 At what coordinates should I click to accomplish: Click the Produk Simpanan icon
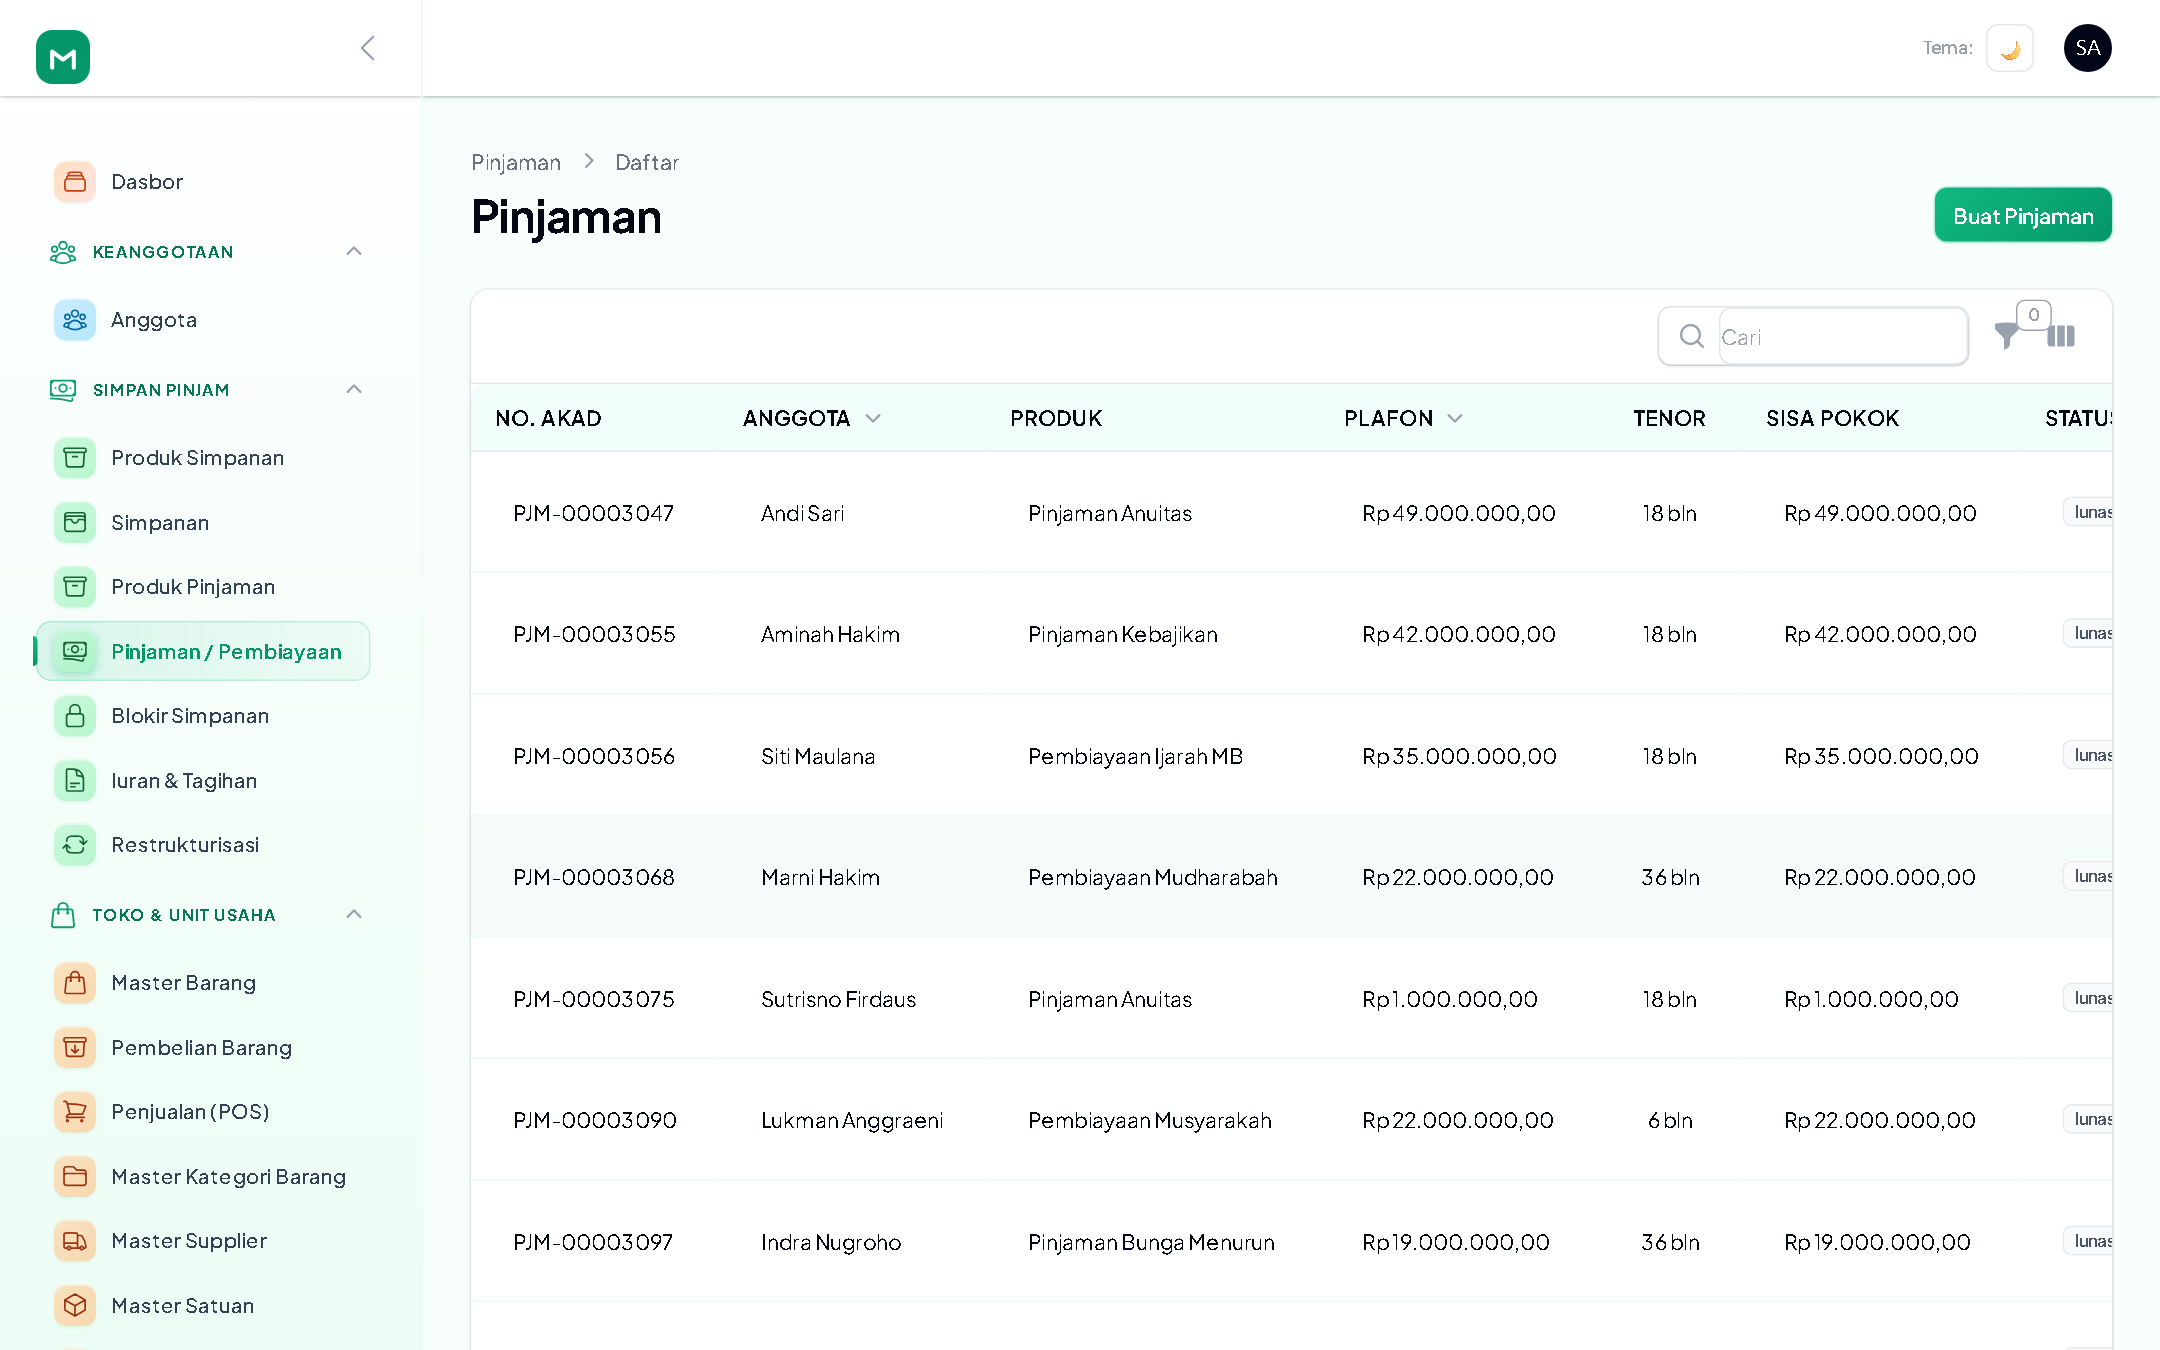pos(75,458)
